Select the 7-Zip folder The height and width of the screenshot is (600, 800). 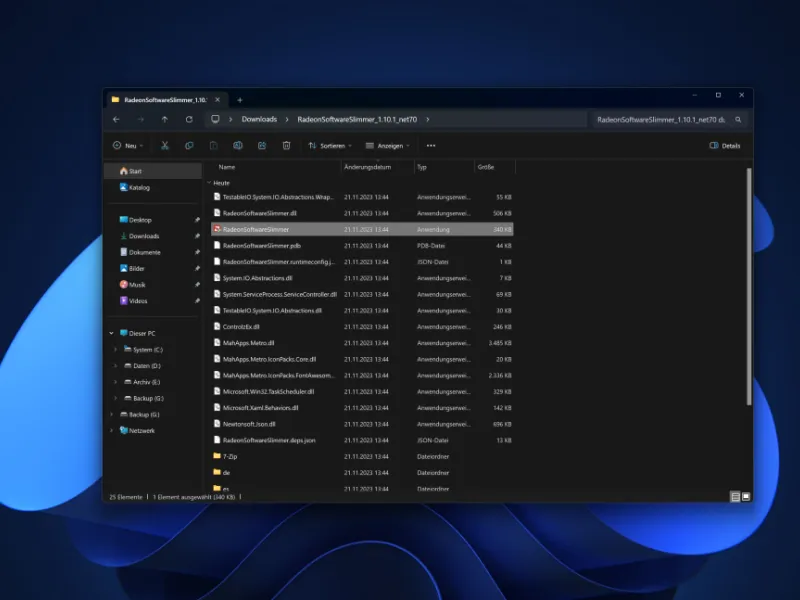(362, 457)
